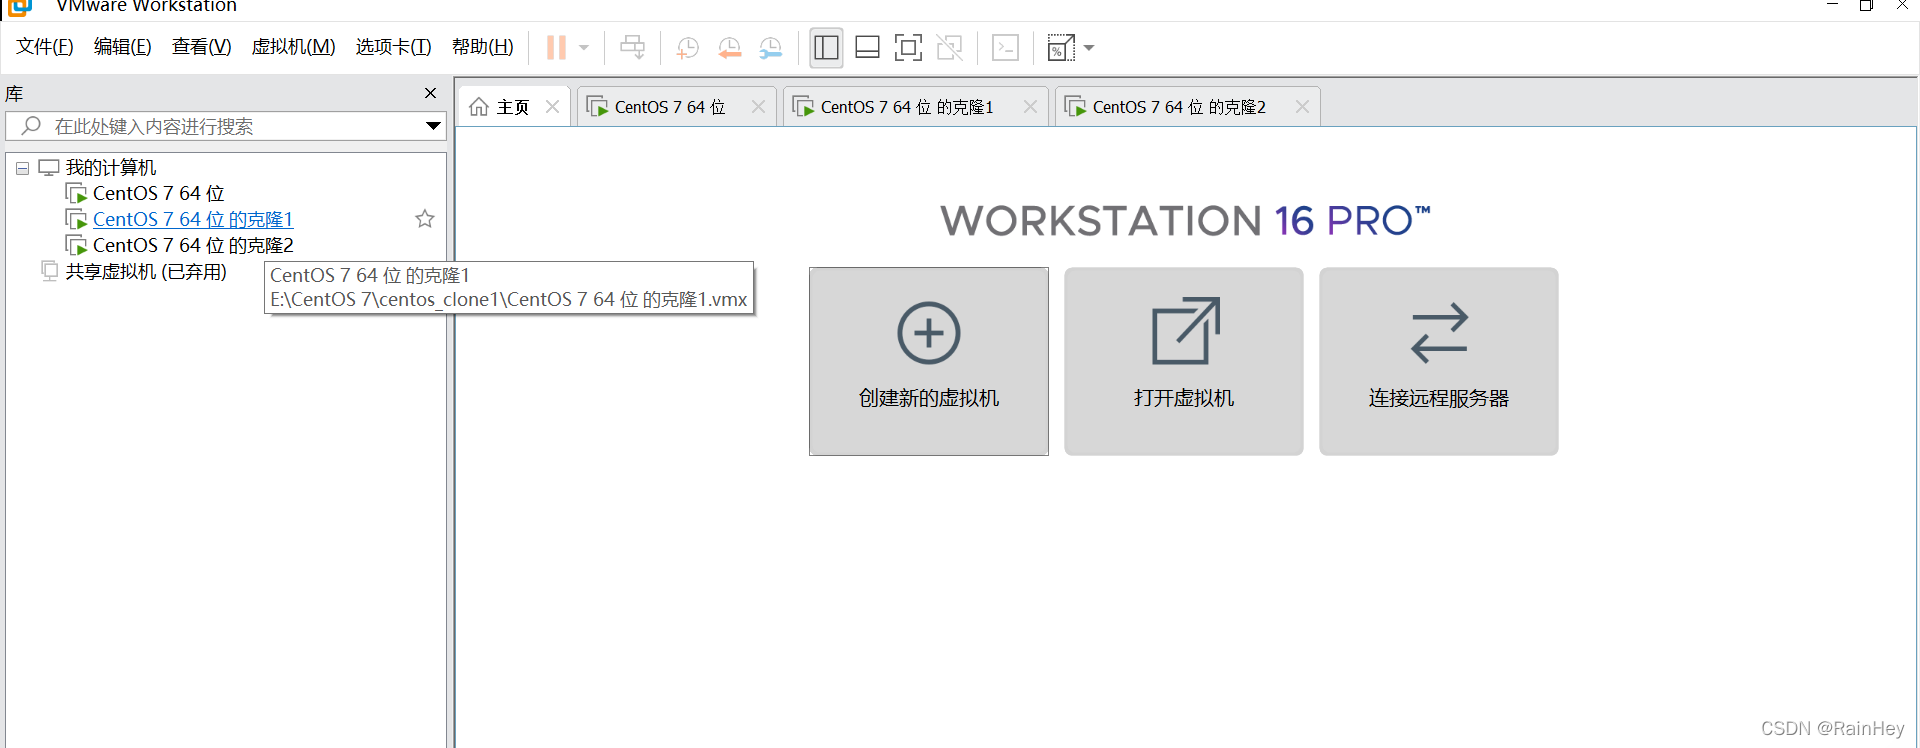Screen dimensions: 1920x748
Task: Click the Unity mode icon
Action: click(x=949, y=47)
